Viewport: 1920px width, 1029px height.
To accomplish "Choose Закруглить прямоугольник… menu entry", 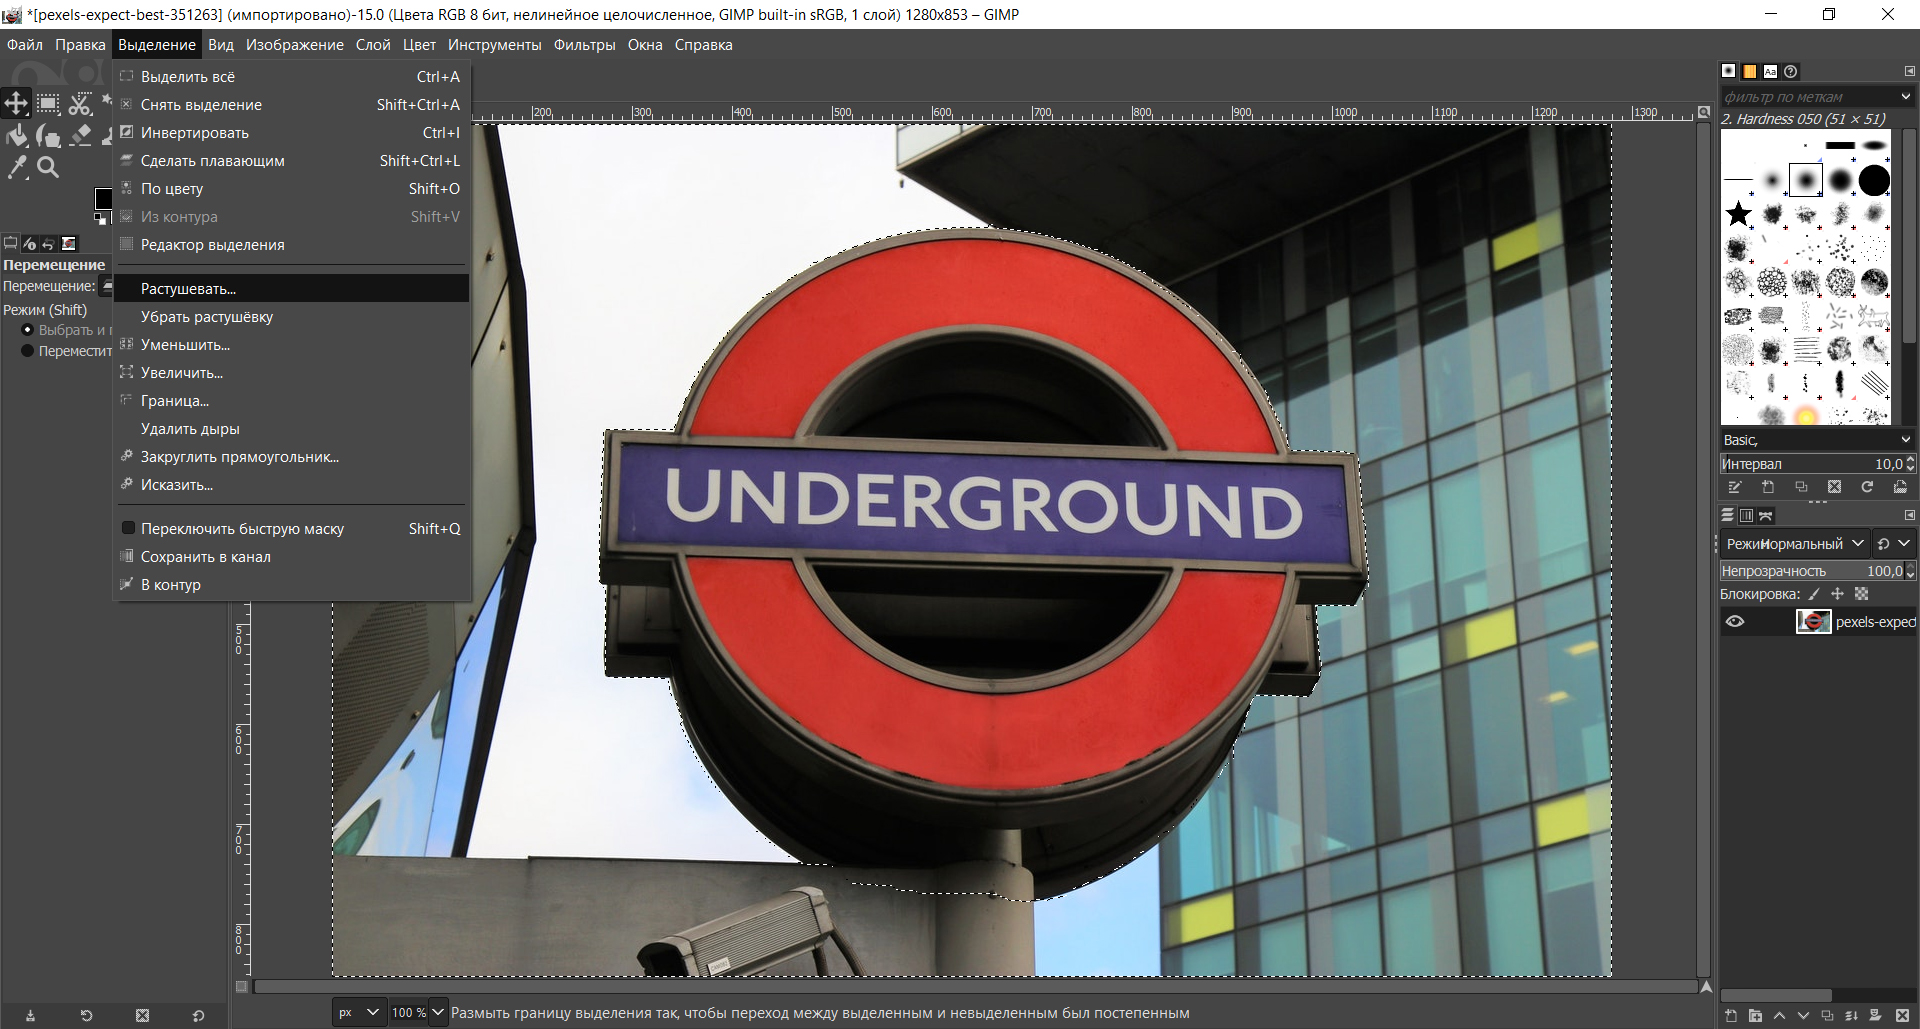I will pyautogui.click(x=291, y=457).
